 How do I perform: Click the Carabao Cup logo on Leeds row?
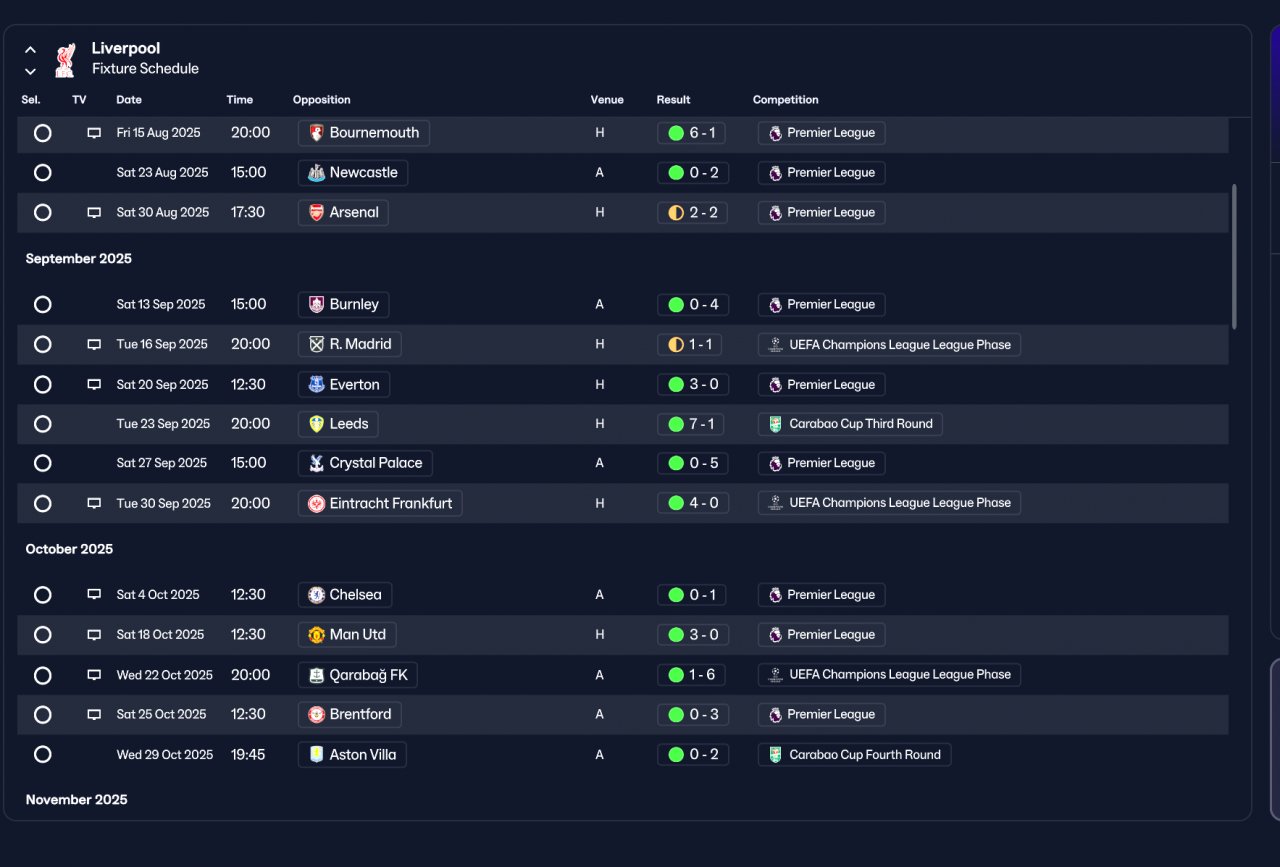pyautogui.click(x=775, y=424)
